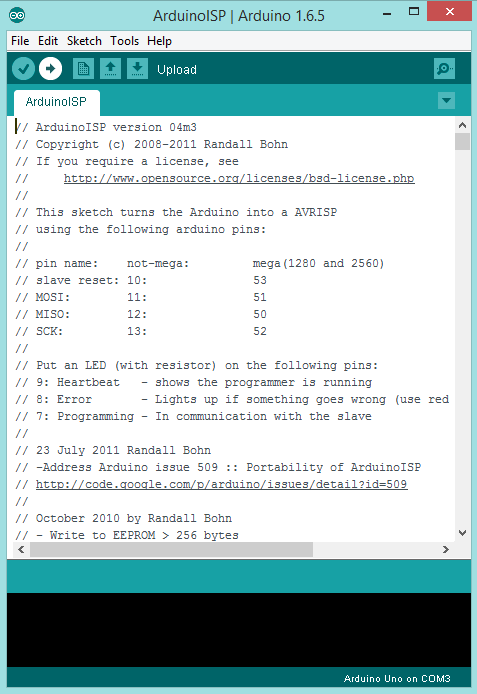Click the horizontal scrollbar thumb
This screenshot has height=694, width=477.
point(171,549)
